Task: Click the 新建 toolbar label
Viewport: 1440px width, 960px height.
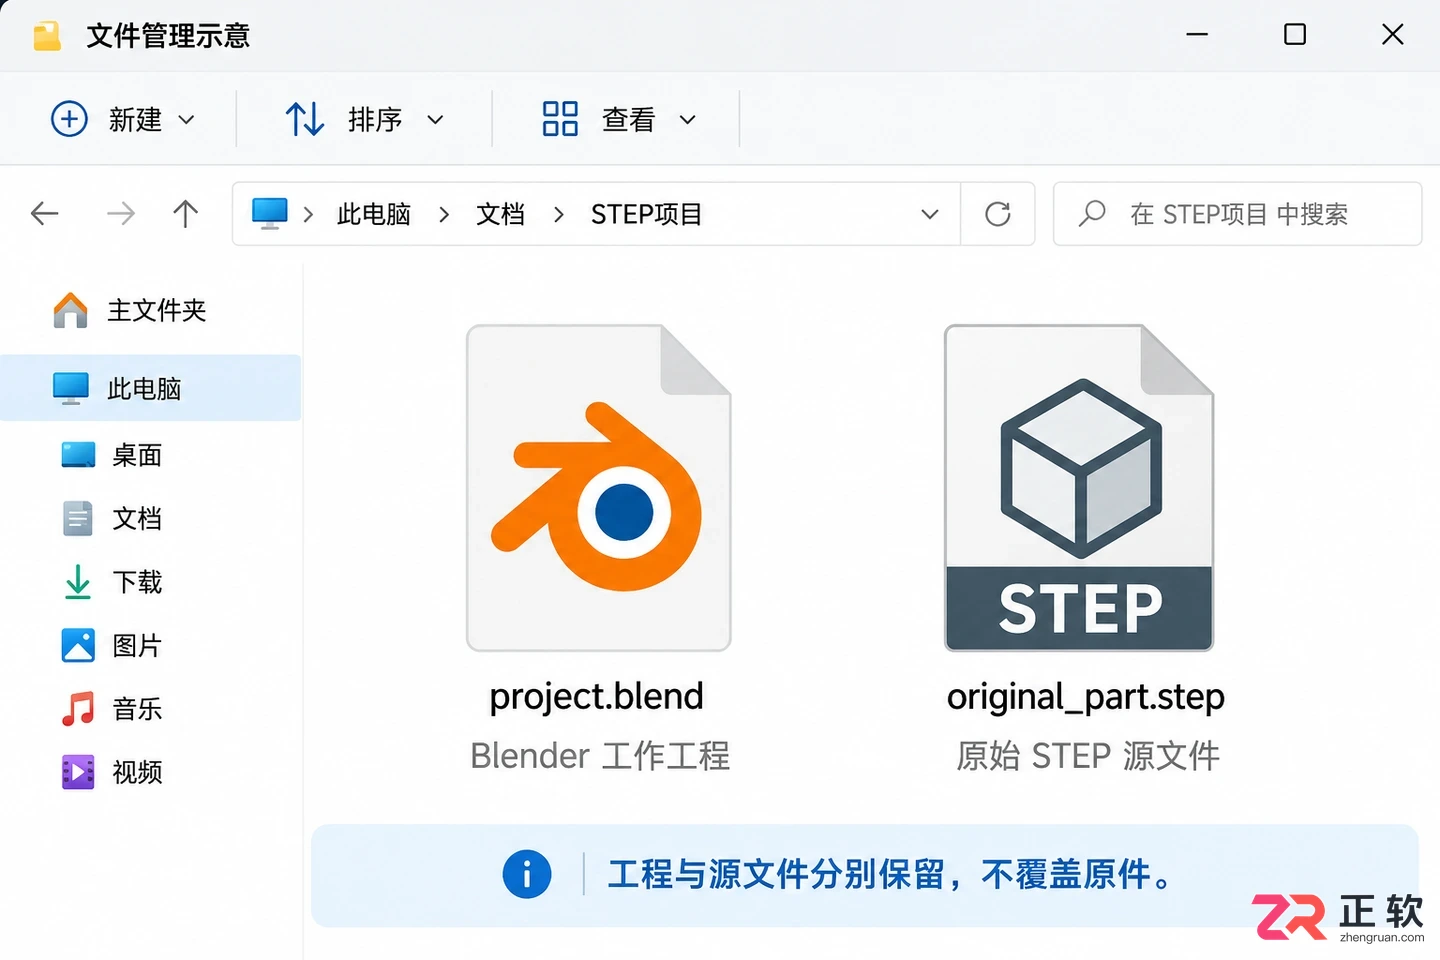Action: pyautogui.click(x=135, y=120)
